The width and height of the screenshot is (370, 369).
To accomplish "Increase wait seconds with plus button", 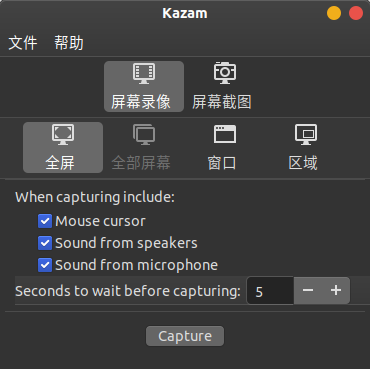I will [x=336, y=290].
